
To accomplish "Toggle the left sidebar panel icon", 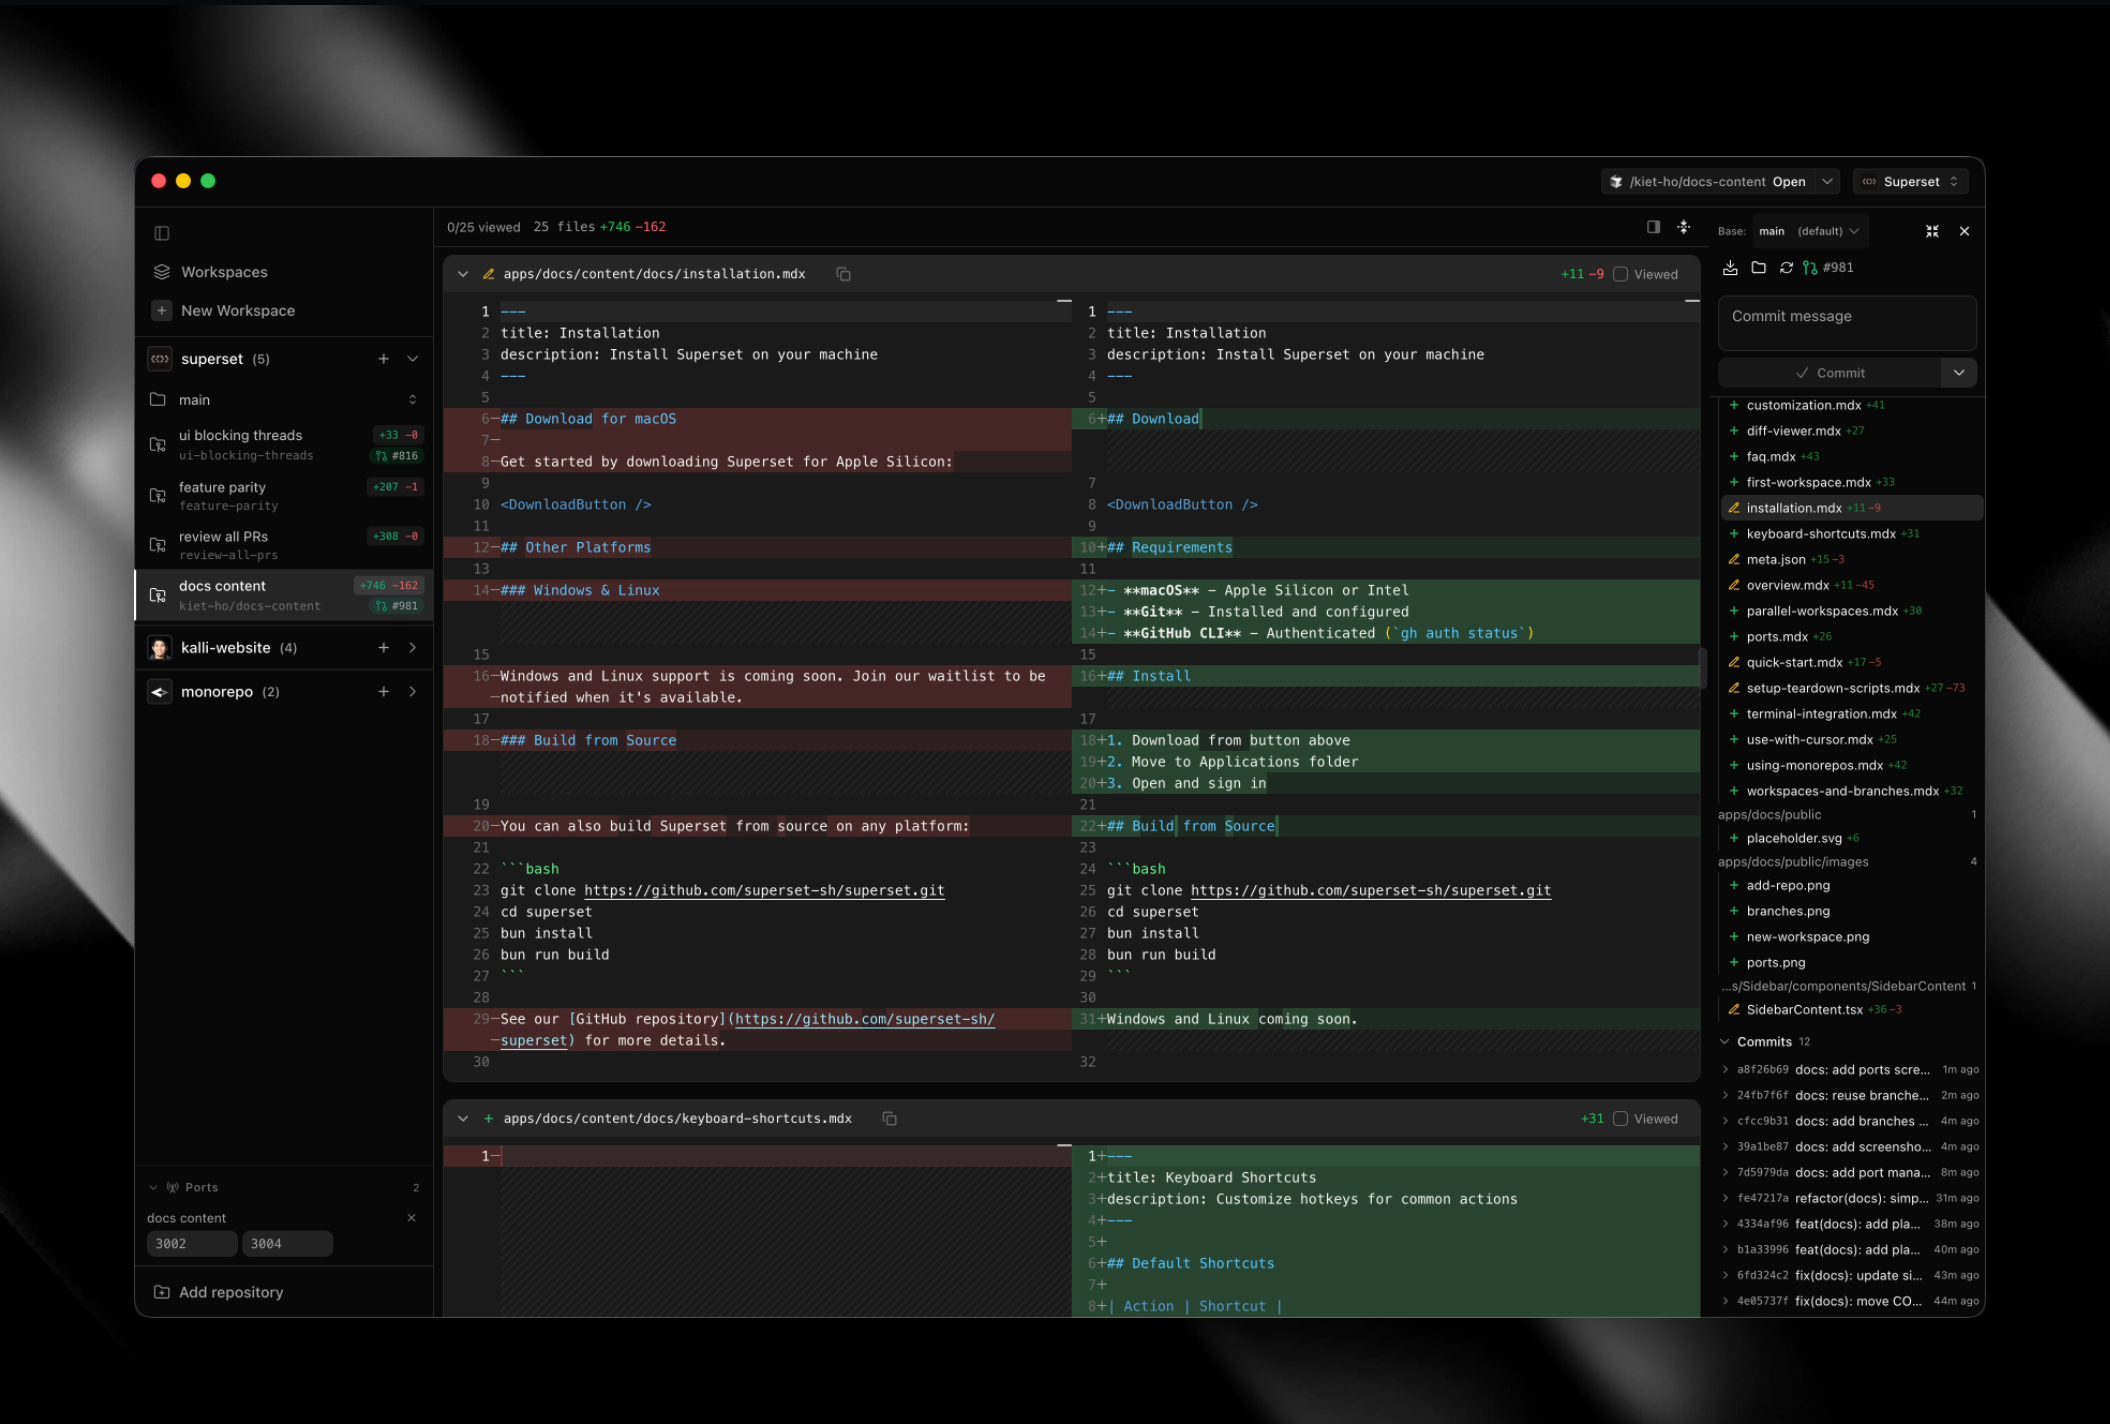I will click(162, 233).
